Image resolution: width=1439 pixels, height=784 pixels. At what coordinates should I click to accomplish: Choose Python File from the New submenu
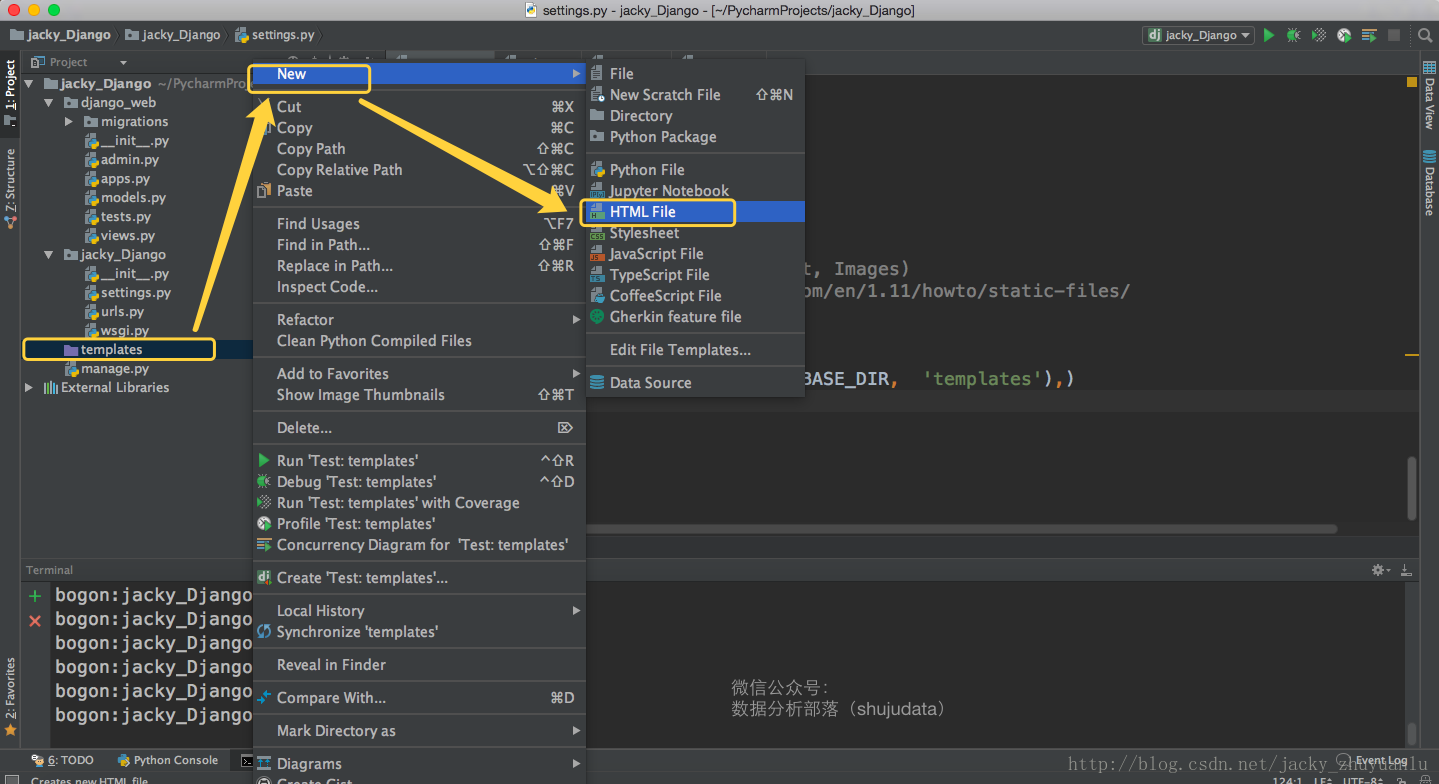point(696,170)
